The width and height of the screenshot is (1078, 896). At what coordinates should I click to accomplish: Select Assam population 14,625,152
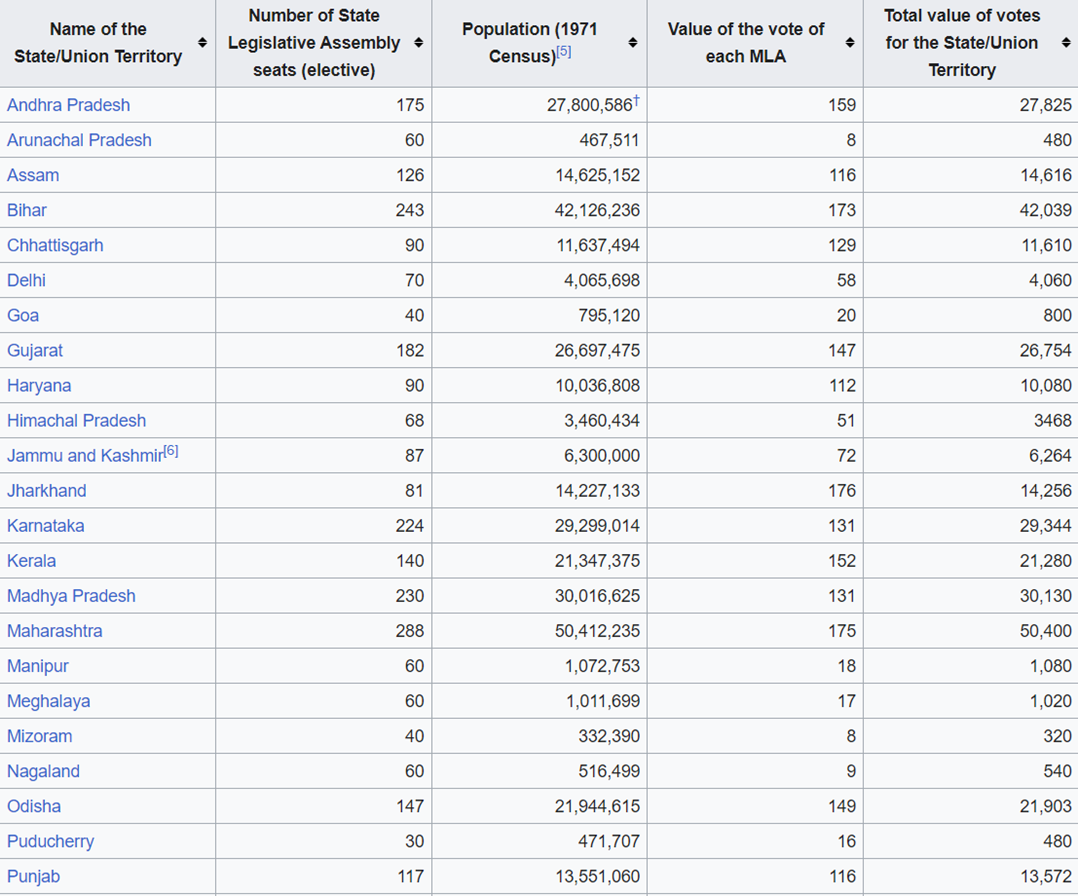pos(597,175)
